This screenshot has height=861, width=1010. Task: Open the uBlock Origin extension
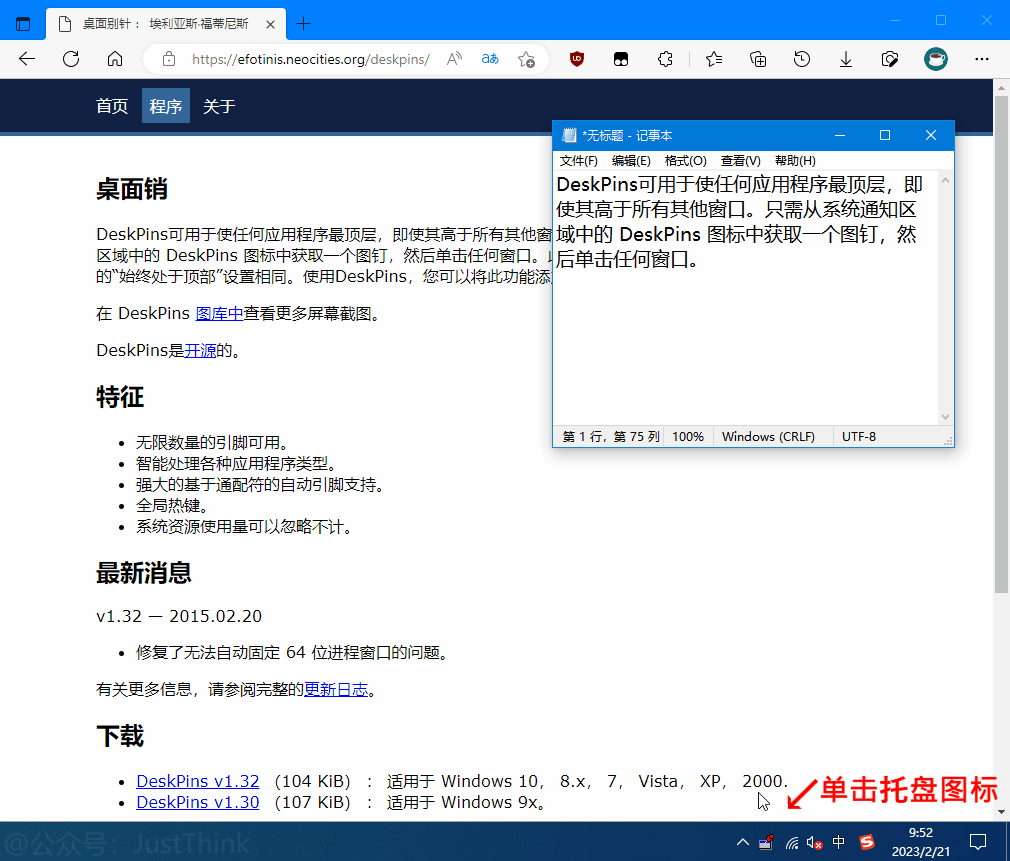(x=577, y=59)
